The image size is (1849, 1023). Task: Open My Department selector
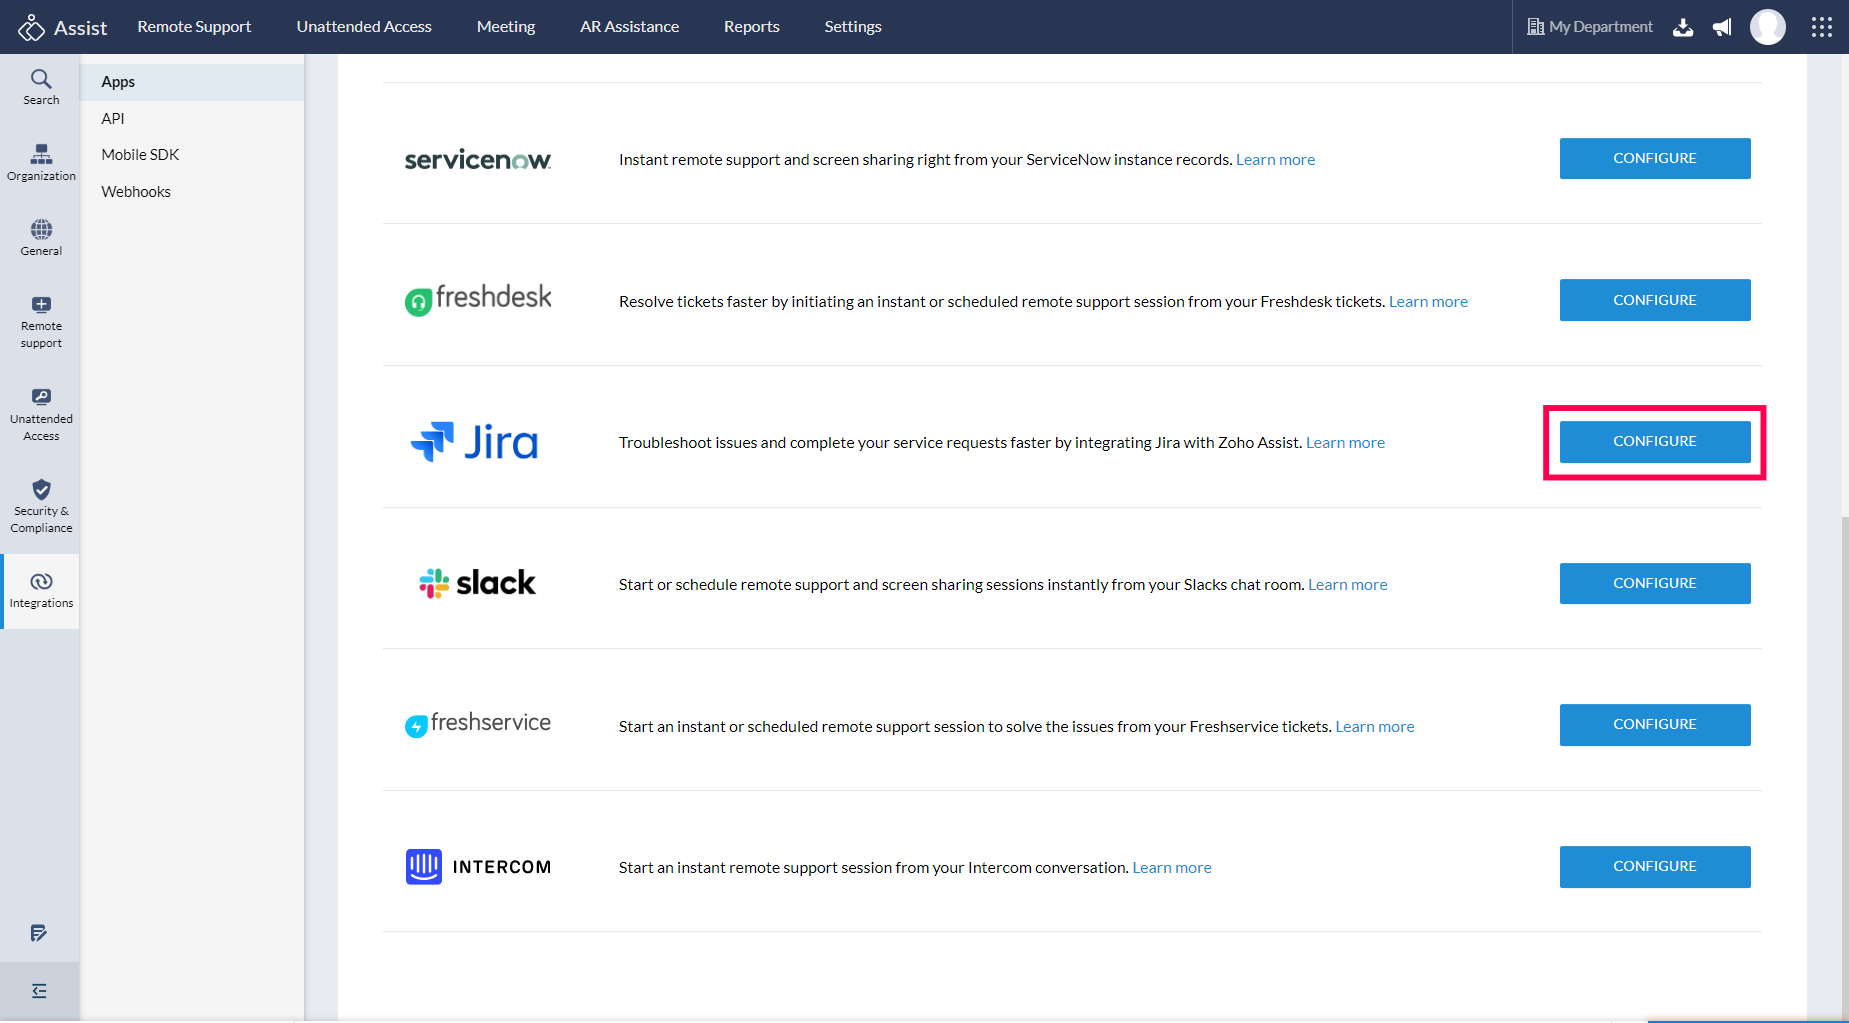click(1589, 27)
